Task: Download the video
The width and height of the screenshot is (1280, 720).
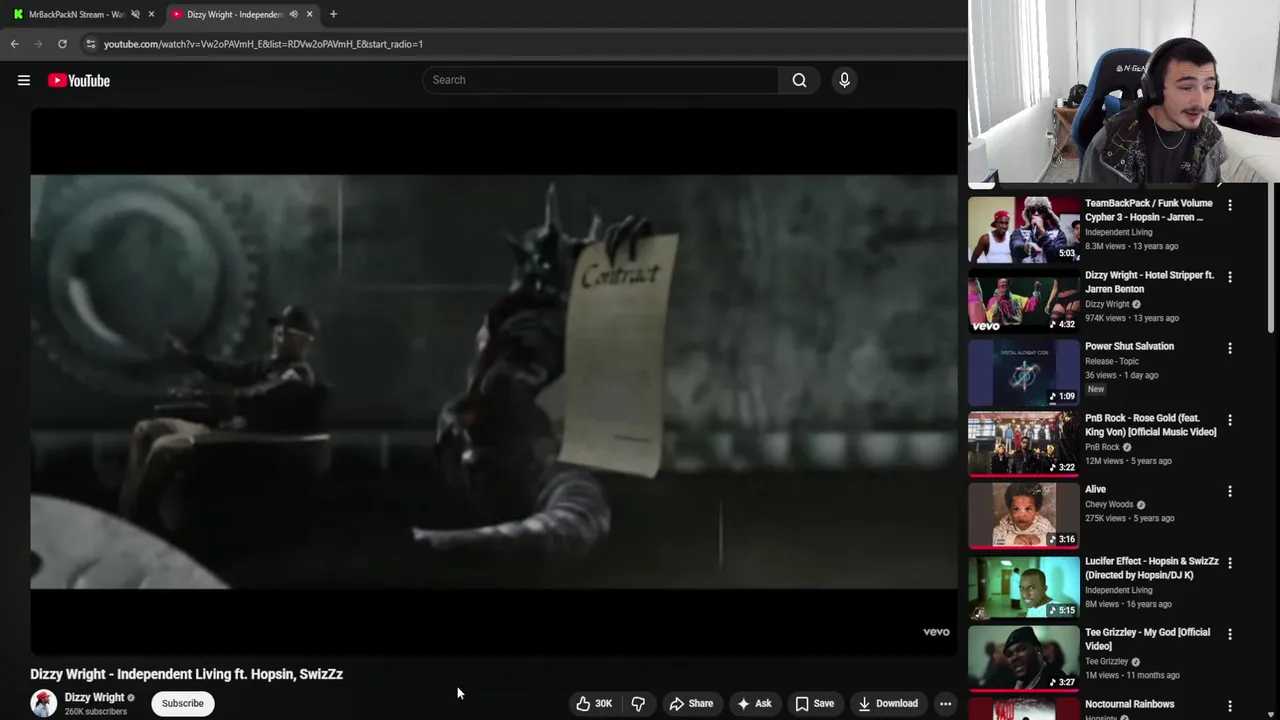Action: pos(887,703)
